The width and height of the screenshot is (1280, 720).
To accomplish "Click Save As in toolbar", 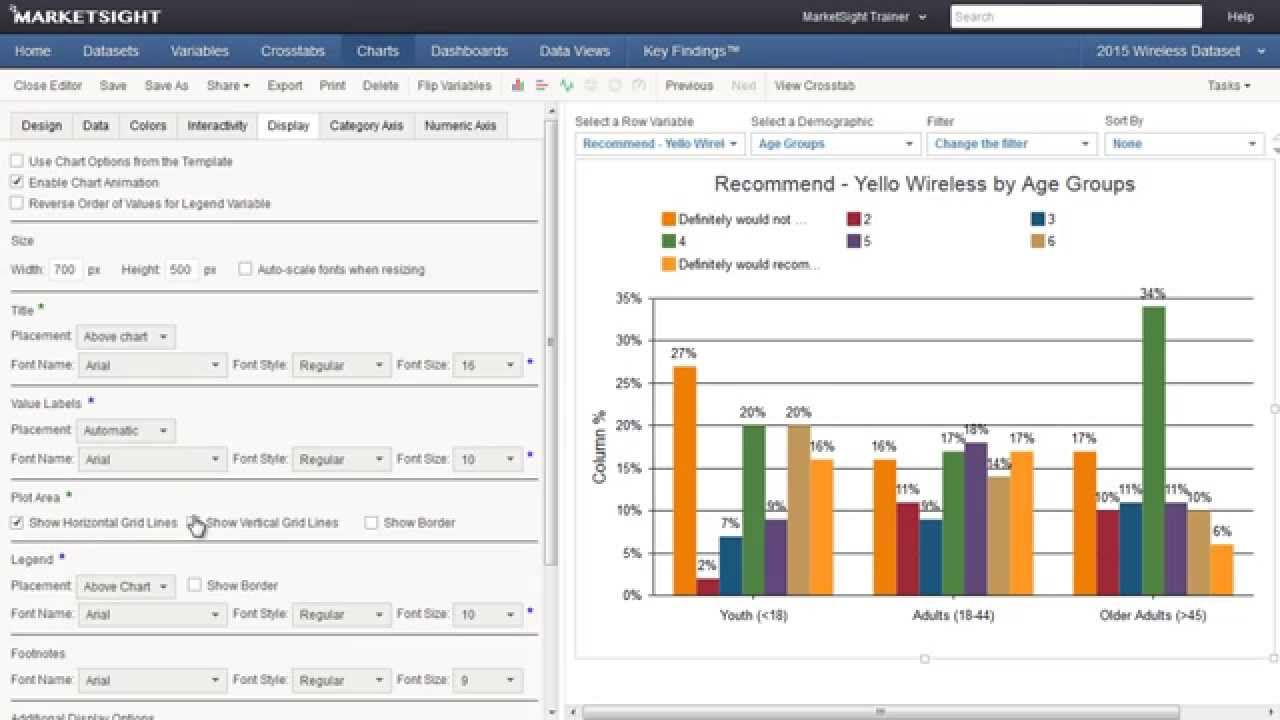I will [166, 86].
